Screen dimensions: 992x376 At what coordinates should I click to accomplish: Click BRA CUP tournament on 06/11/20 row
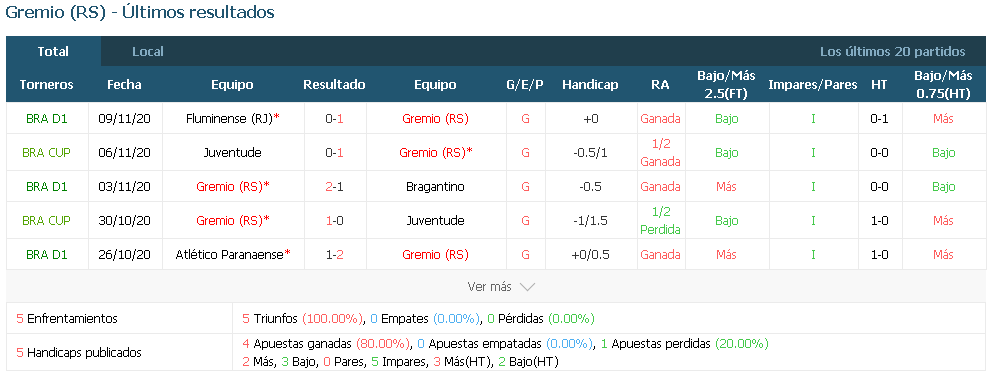point(46,153)
